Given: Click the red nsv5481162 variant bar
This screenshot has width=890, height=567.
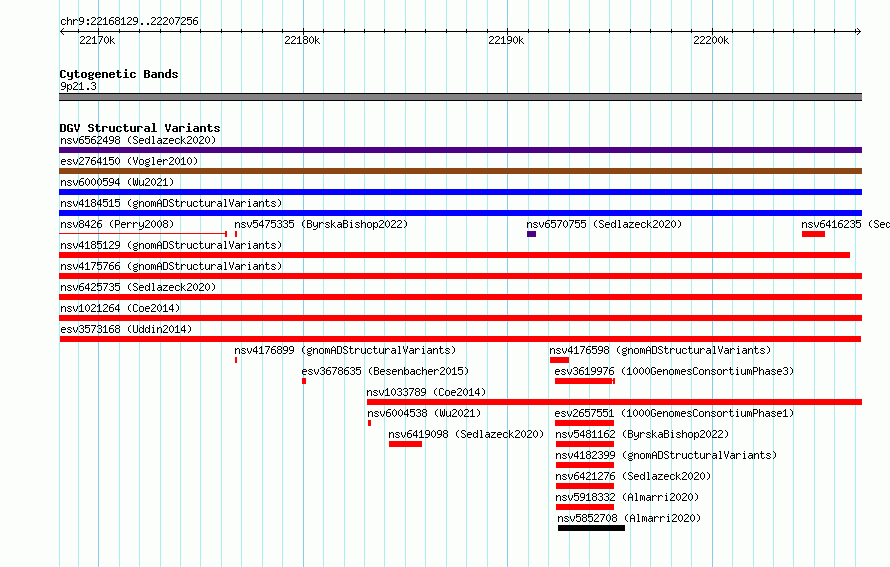Looking at the screenshot, I should tap(585, 444).
